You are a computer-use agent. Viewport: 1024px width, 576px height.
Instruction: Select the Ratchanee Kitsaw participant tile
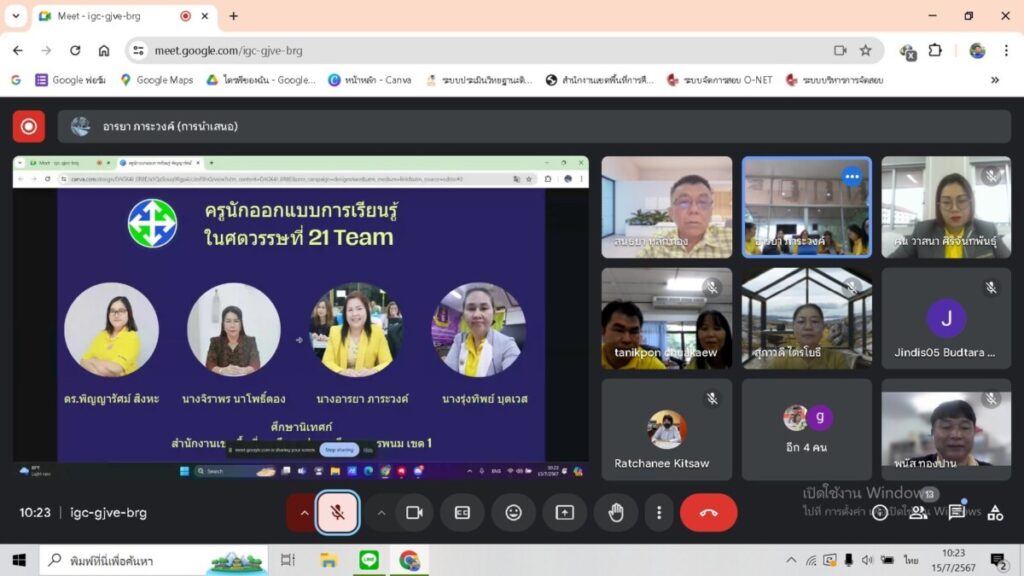(x=666, y=429)
